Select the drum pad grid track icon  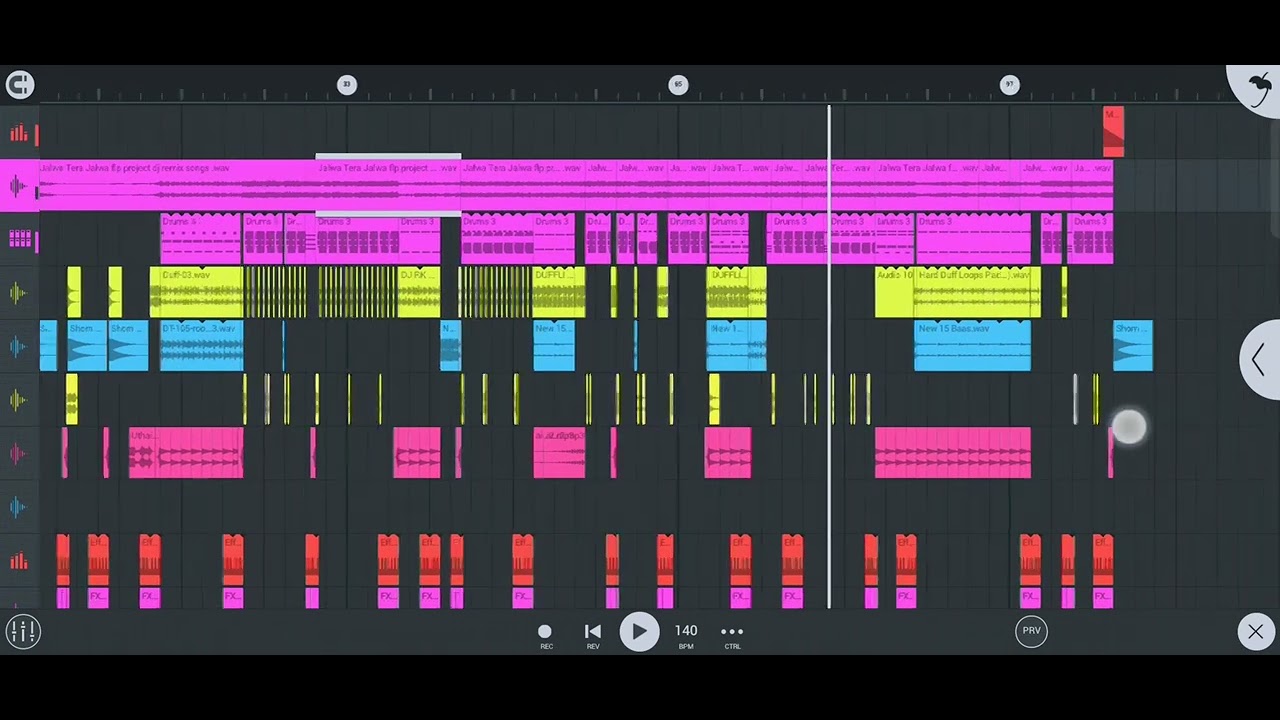[18, 239]
